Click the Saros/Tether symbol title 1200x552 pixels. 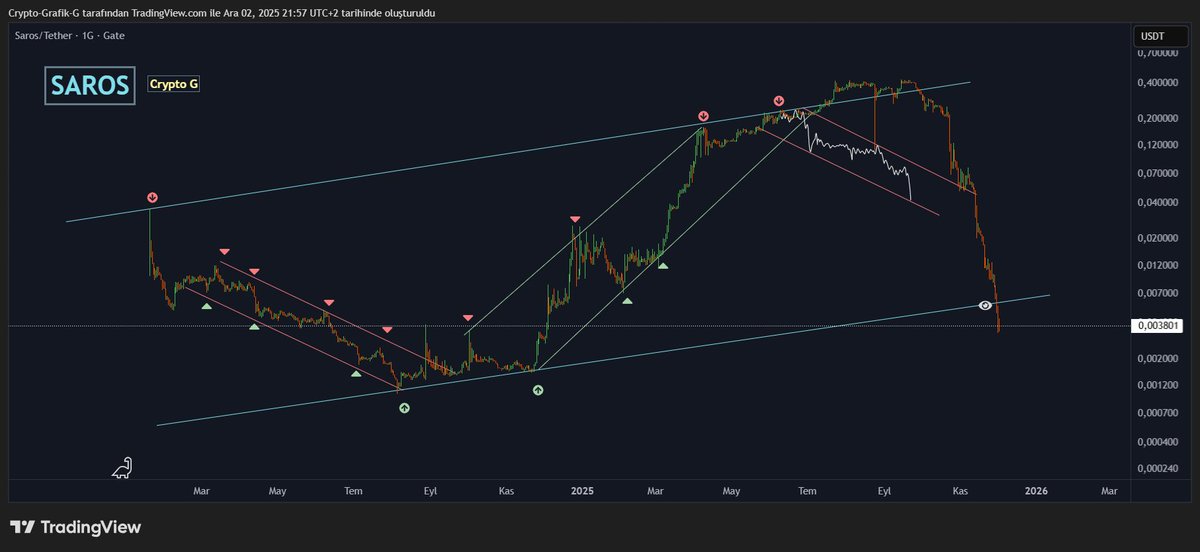point(68,36)
